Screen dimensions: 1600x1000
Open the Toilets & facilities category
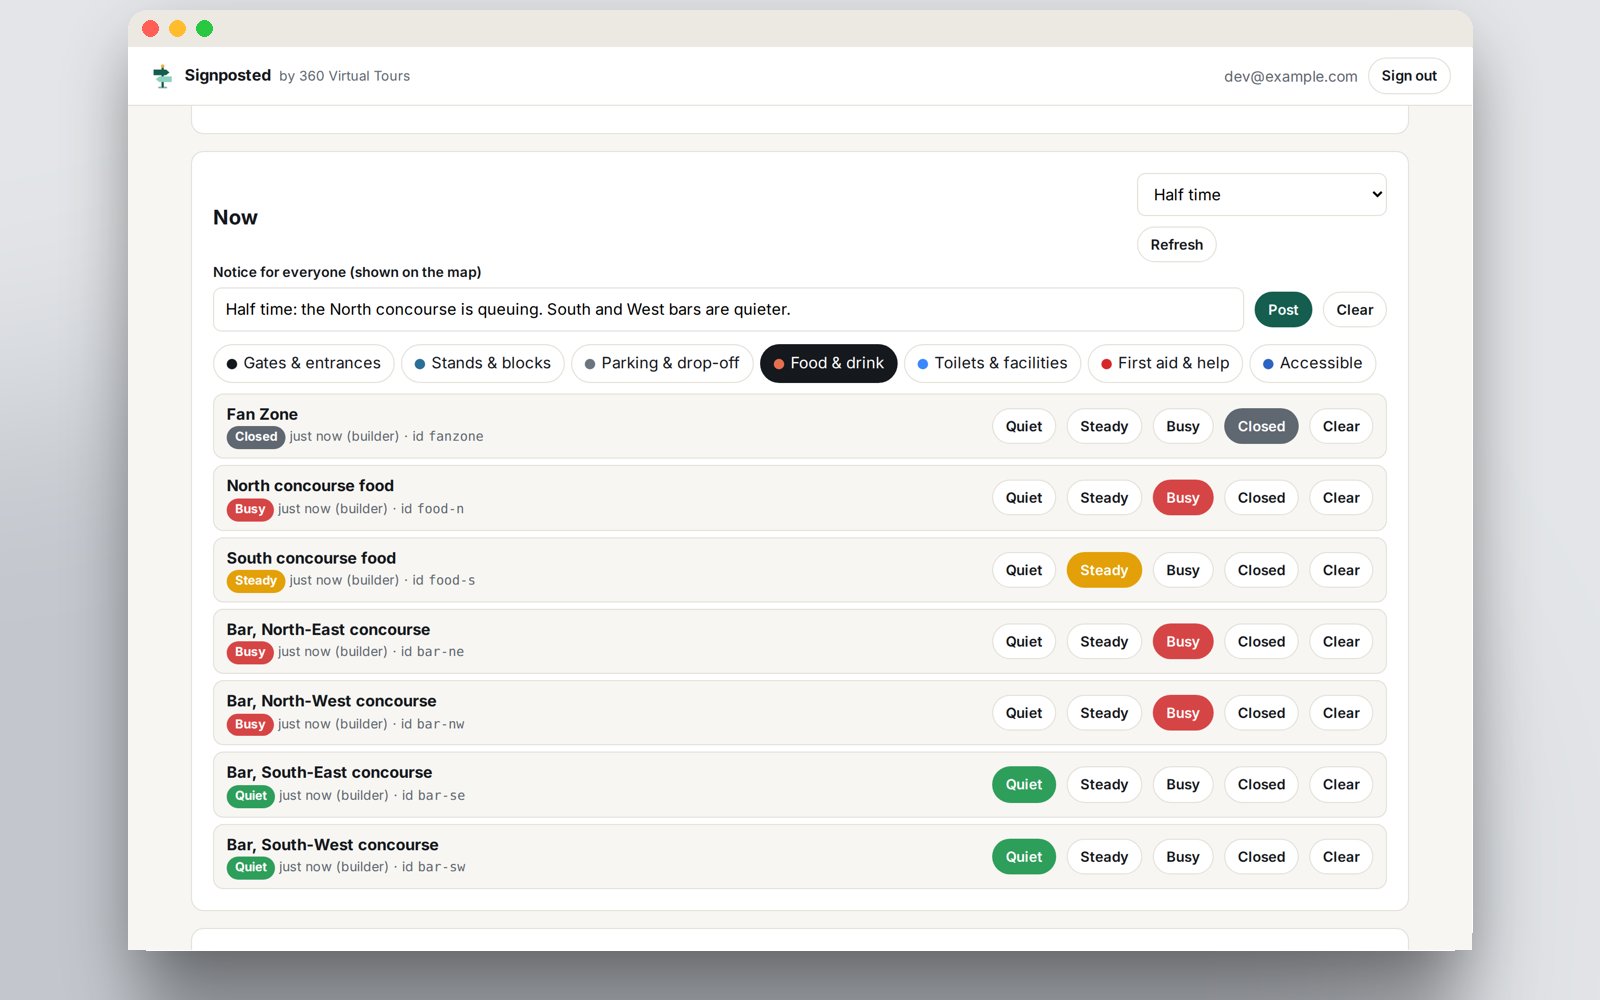(x=992, y=363)
